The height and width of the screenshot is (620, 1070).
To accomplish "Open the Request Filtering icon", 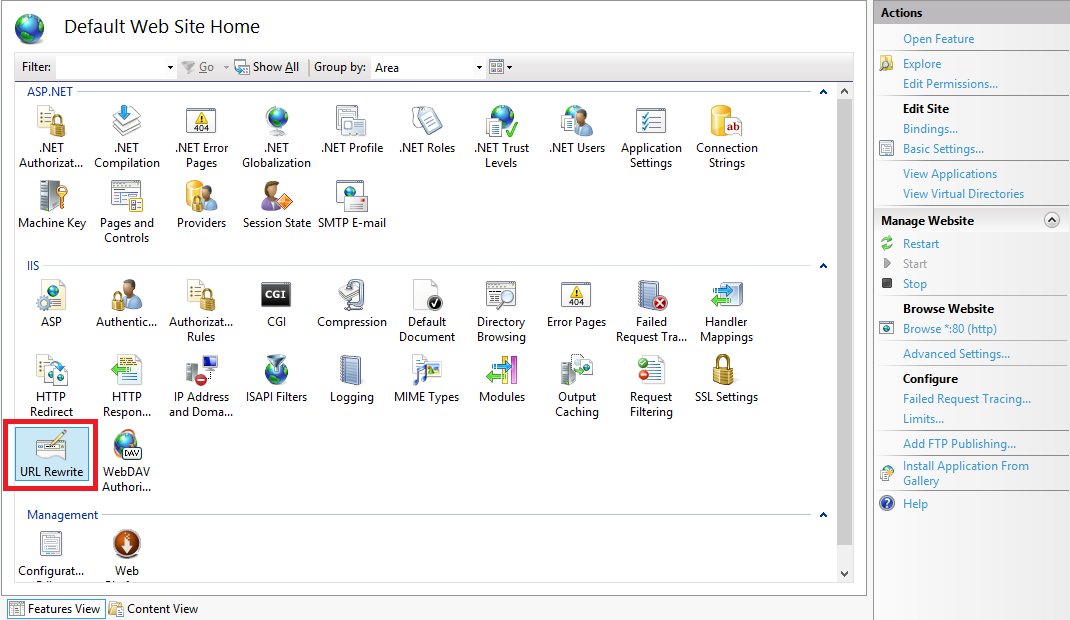I will pos(651,372).
